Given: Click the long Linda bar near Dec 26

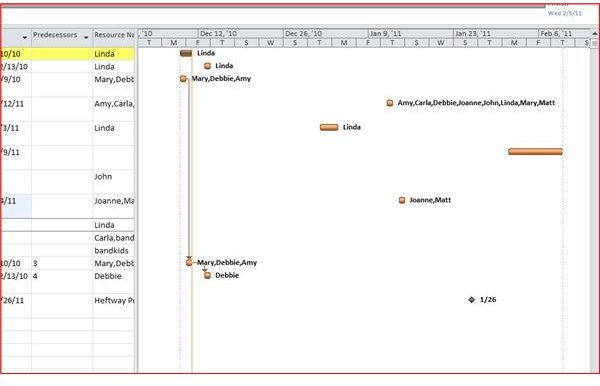Looking at the screenshot, I should click(329, 127).
